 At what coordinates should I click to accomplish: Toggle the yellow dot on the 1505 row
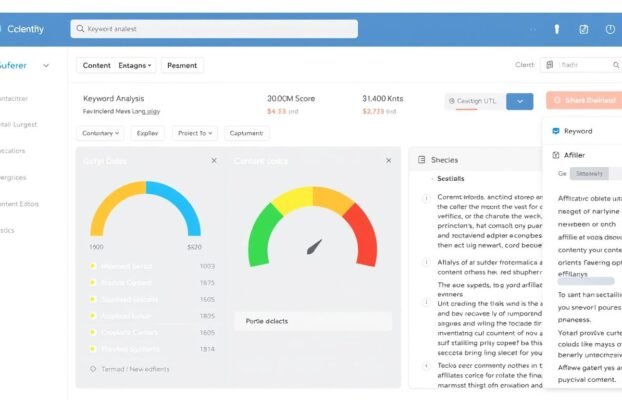click(x=93, y=299)
